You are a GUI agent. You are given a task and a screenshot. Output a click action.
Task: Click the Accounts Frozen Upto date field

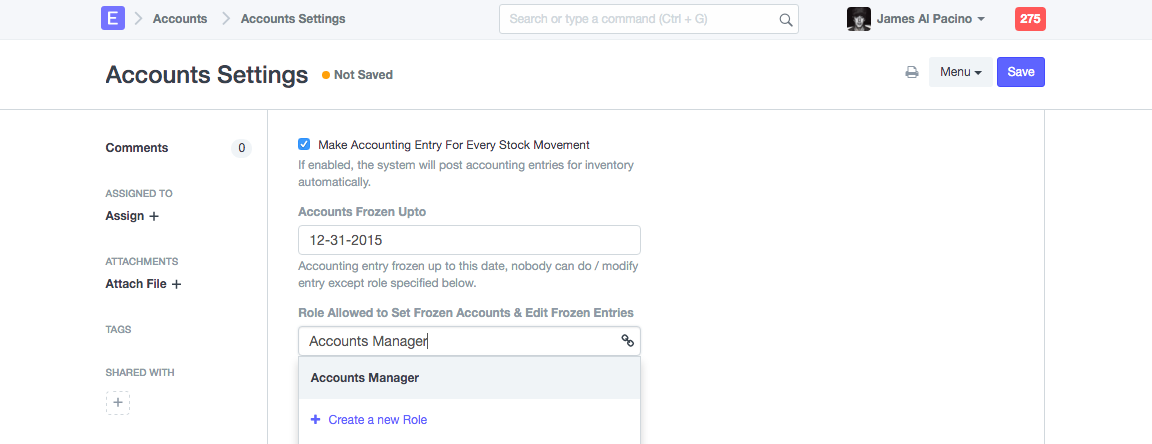click(x=469, y=240)
